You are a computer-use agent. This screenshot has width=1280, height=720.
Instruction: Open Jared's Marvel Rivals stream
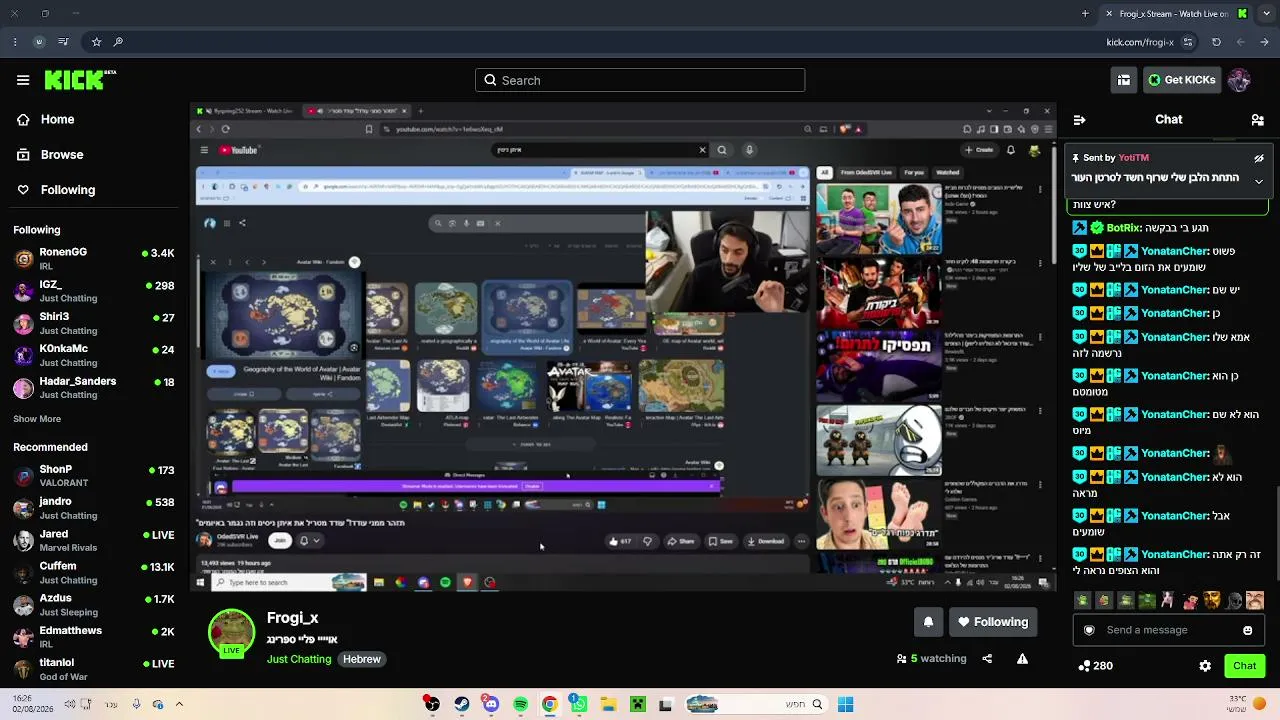95,540
